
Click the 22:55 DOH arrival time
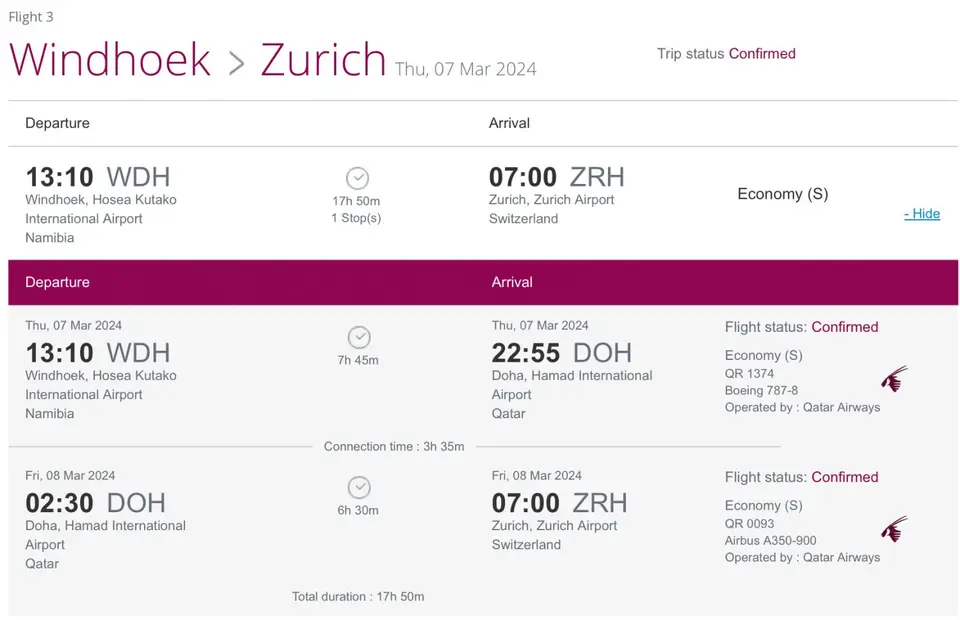pos(561,353)
